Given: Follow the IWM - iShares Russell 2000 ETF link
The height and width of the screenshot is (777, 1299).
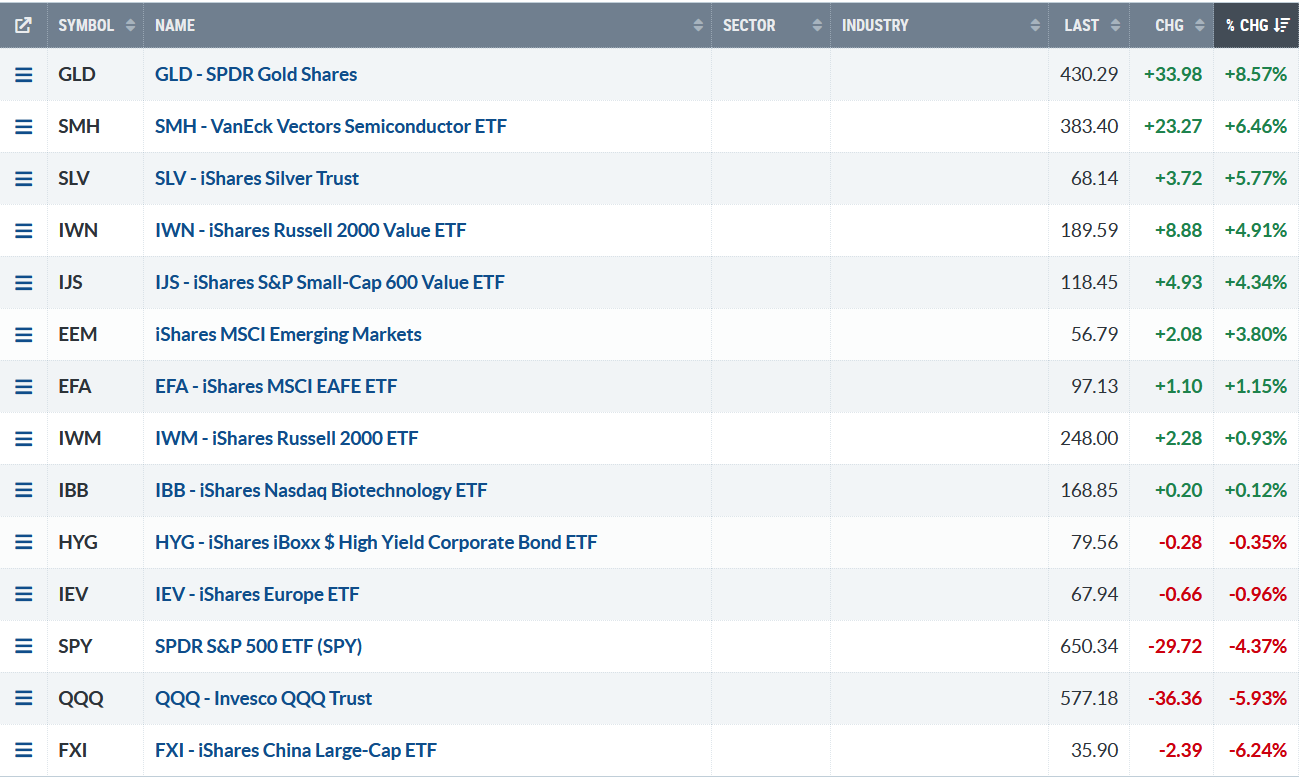Looking at the screenshot, I should [x=286, y=438].
